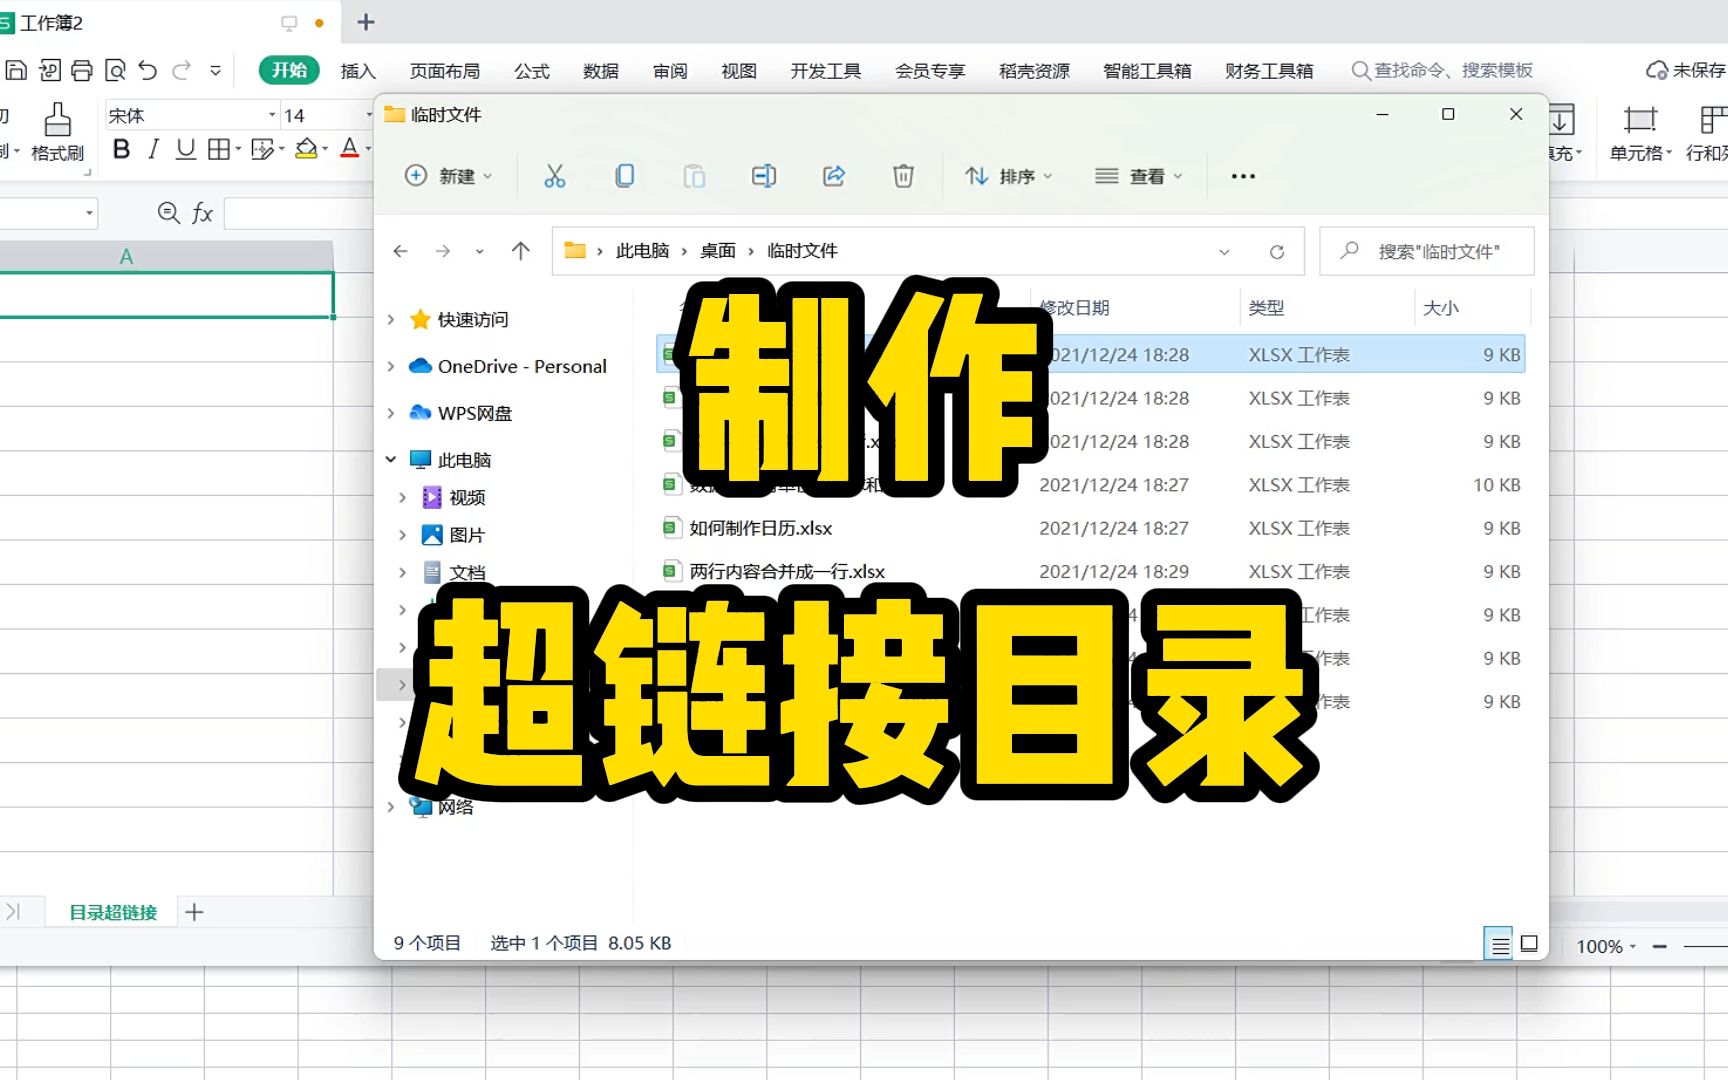Click the 桌面 breadcrumb in address bar

coord(718,251)
